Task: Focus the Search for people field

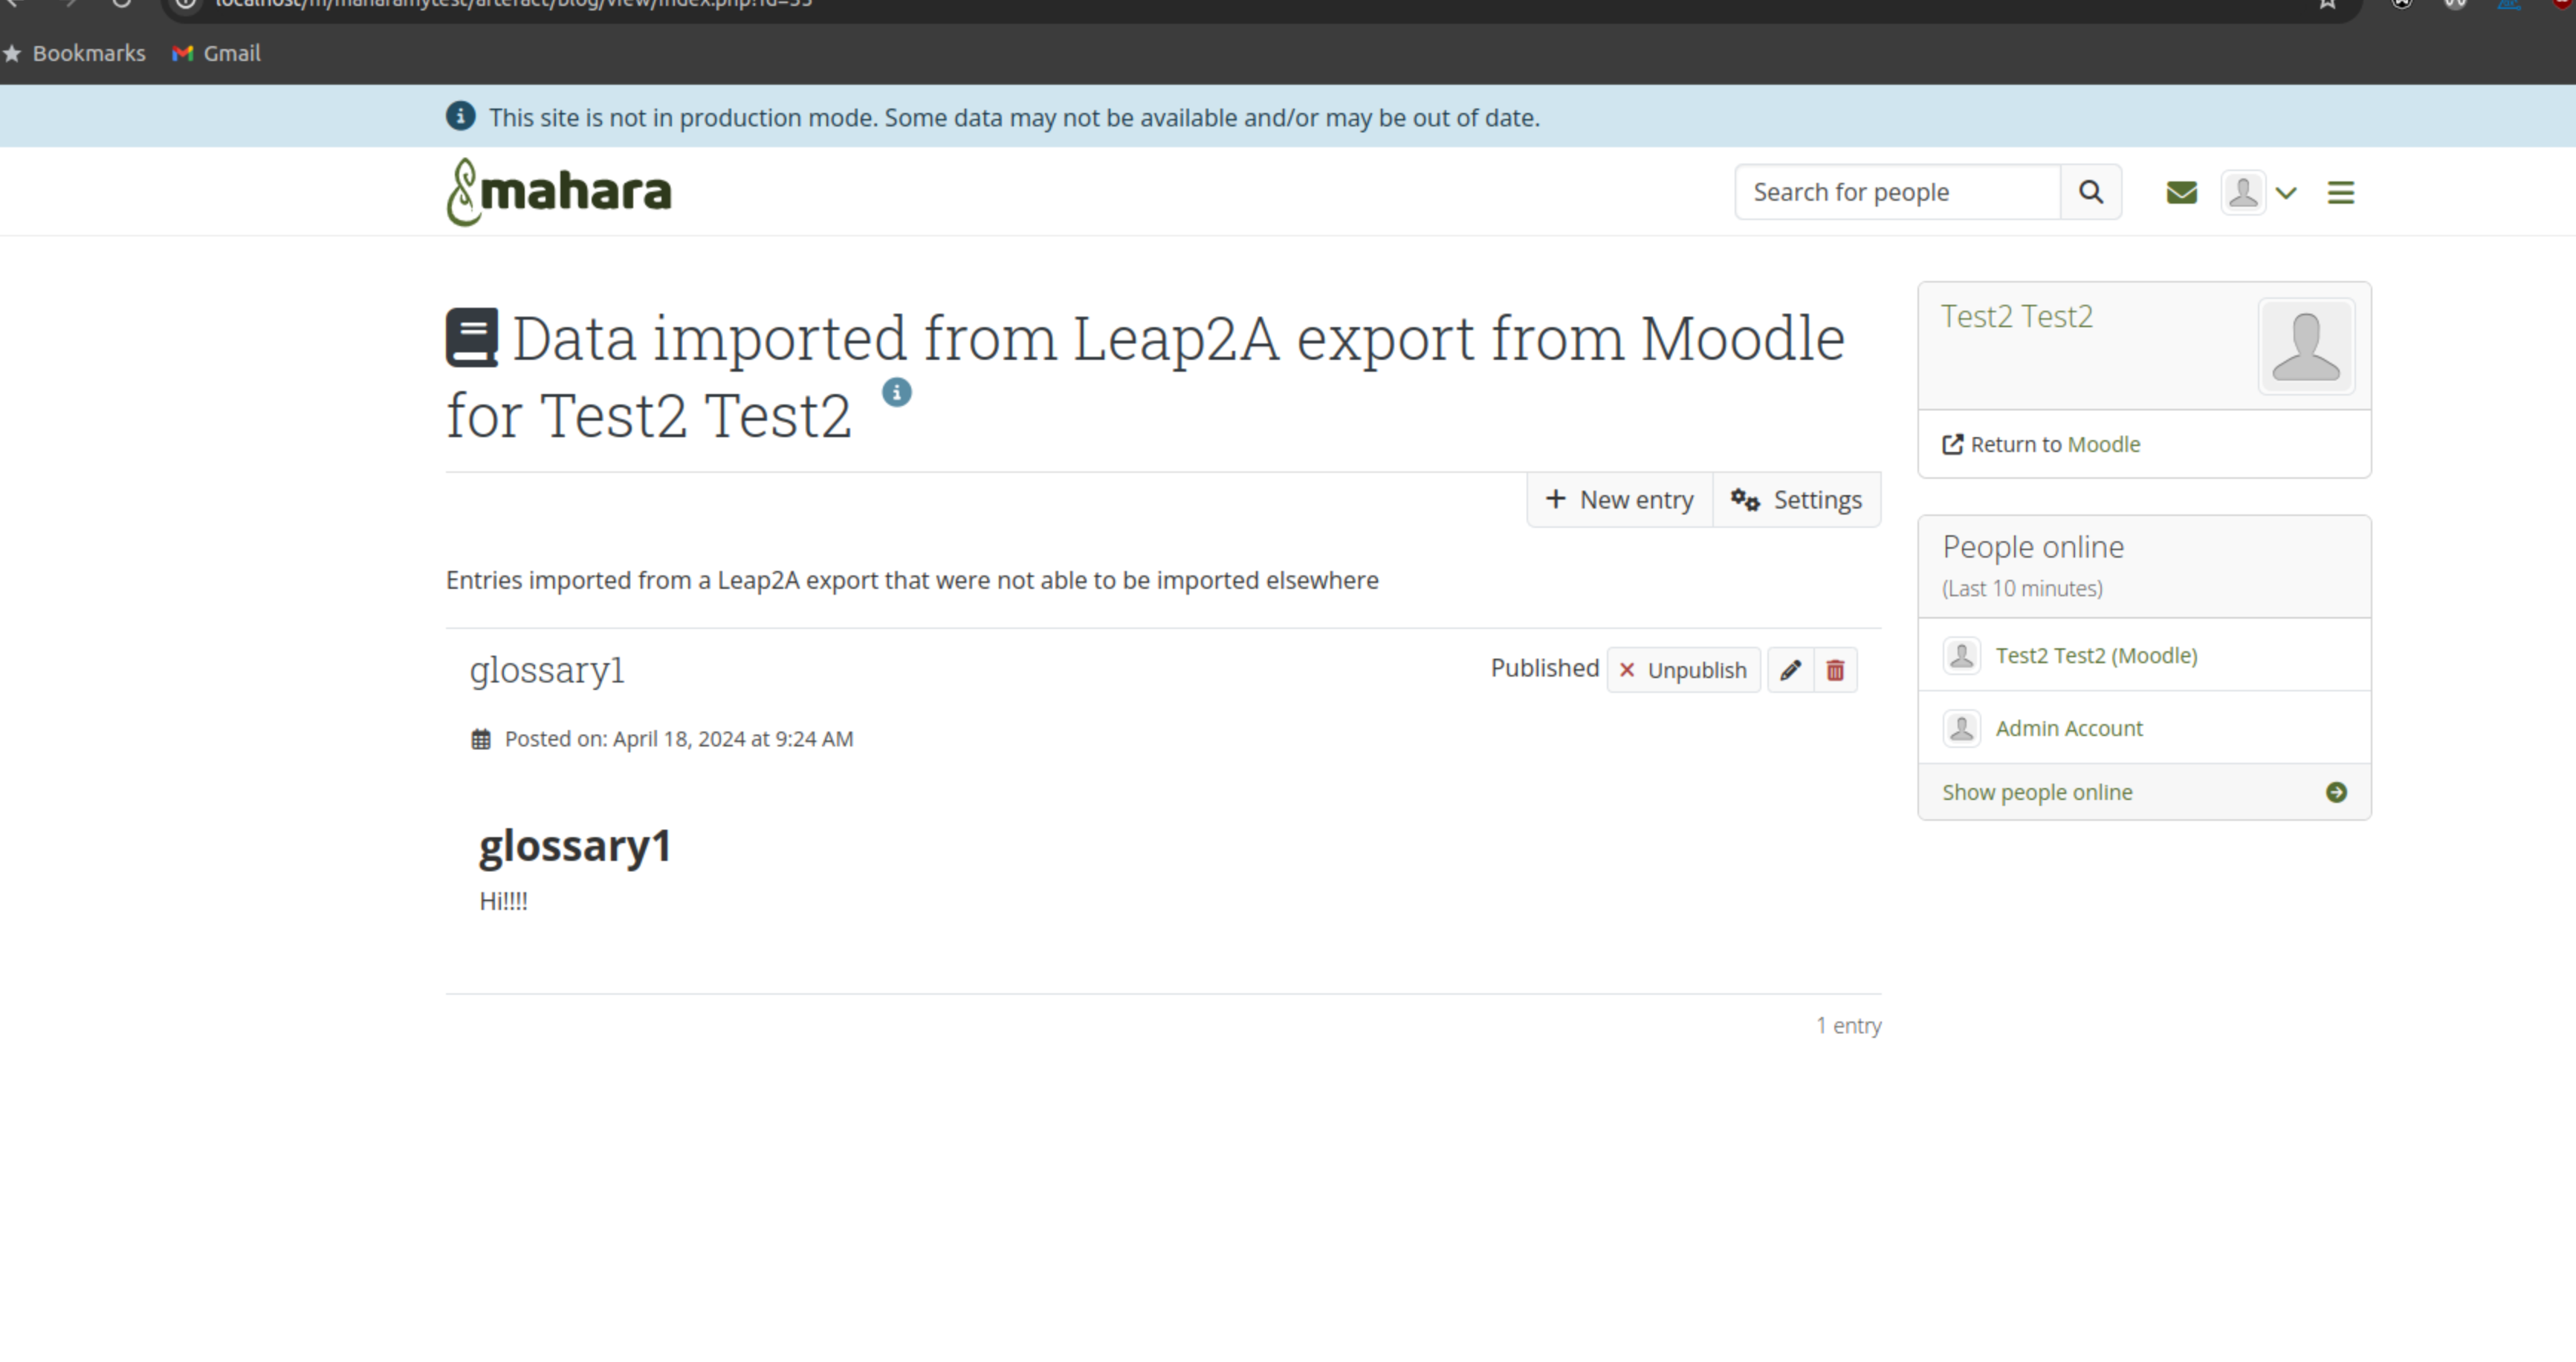Action: tap(1898, 192)
